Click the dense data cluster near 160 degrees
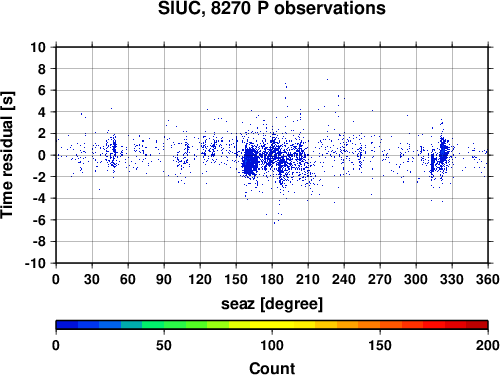The width and height of the screenshot is (500, 375). tap(250, 162)
